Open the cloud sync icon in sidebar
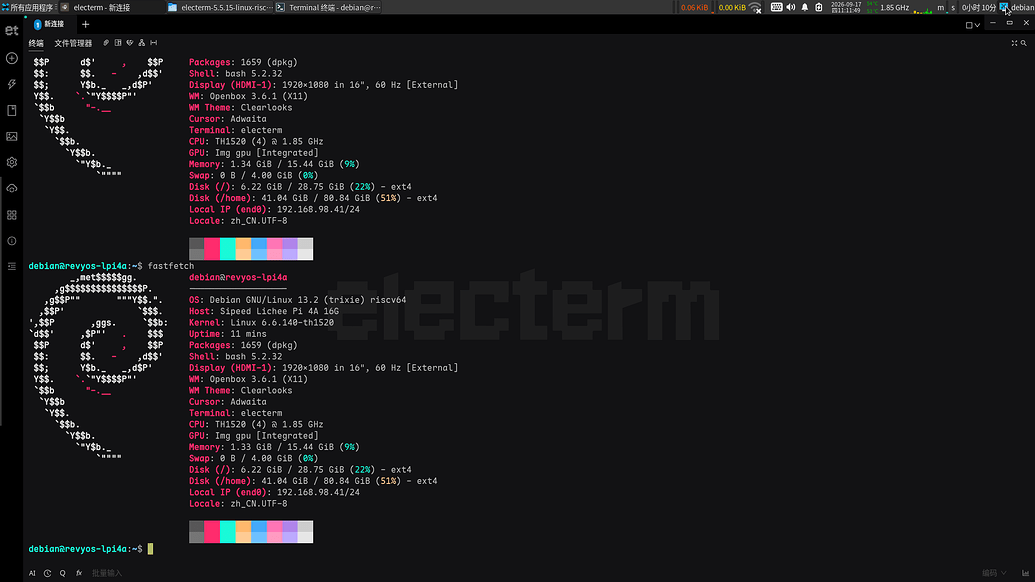The image size is (1035, 582). click(11, 189)
